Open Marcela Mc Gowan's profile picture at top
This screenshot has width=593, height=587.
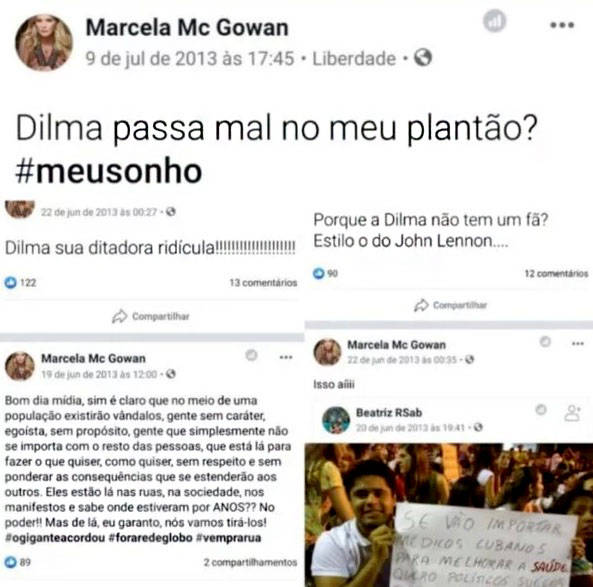coord(44,42)
